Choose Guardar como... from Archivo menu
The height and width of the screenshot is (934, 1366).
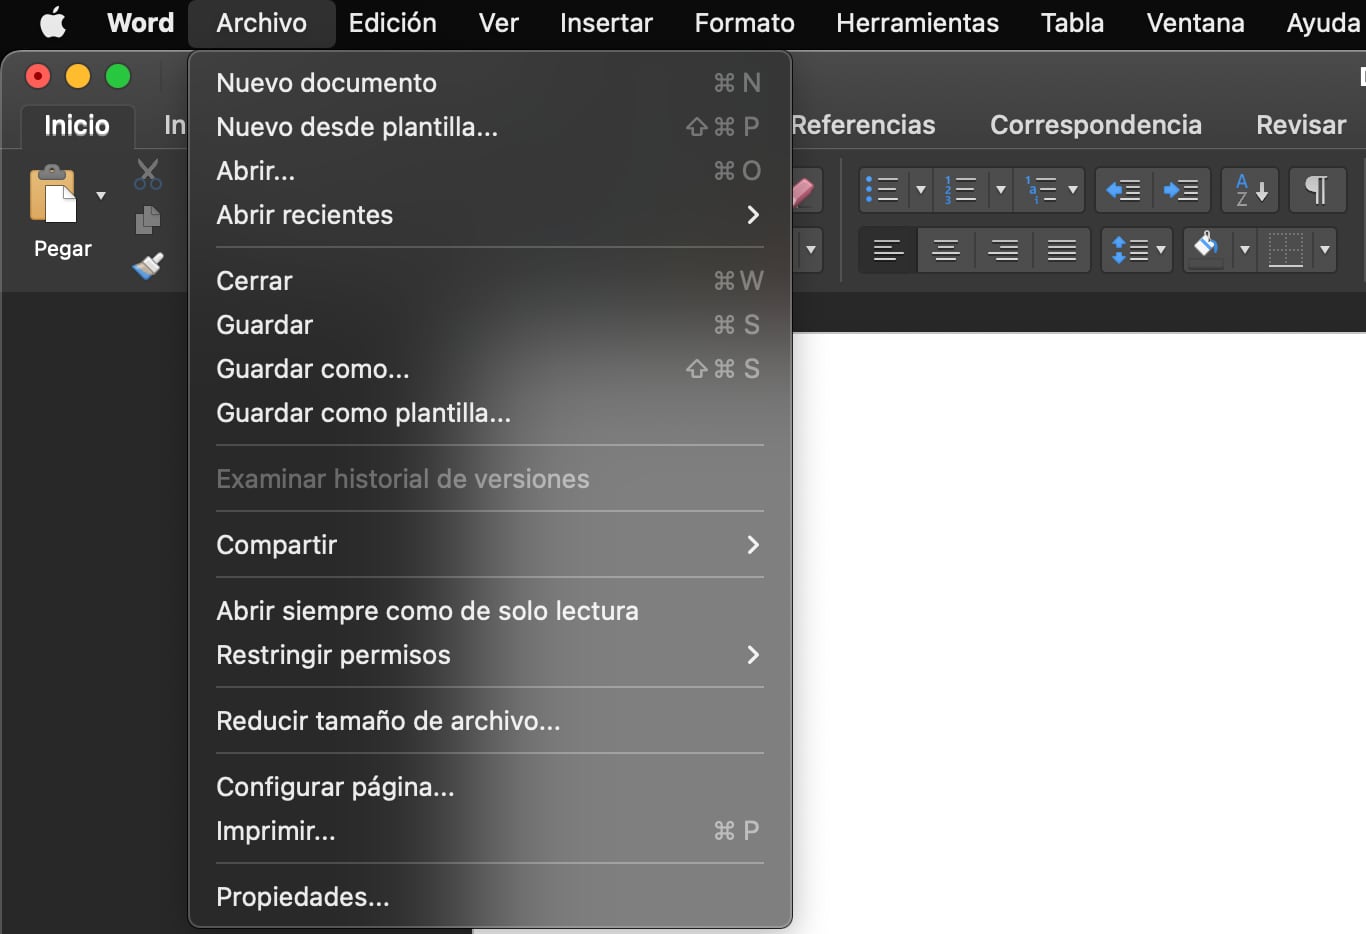(313, 369)
